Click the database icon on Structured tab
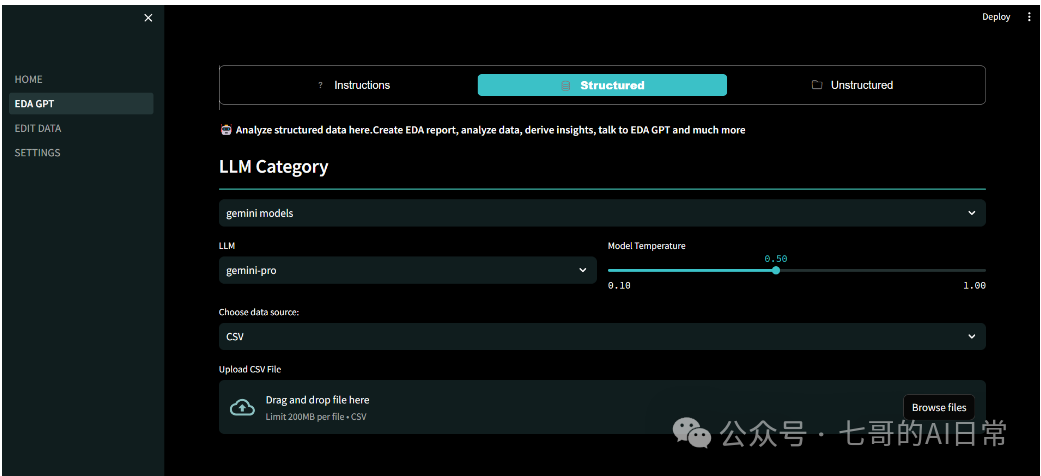 [566, 86]
